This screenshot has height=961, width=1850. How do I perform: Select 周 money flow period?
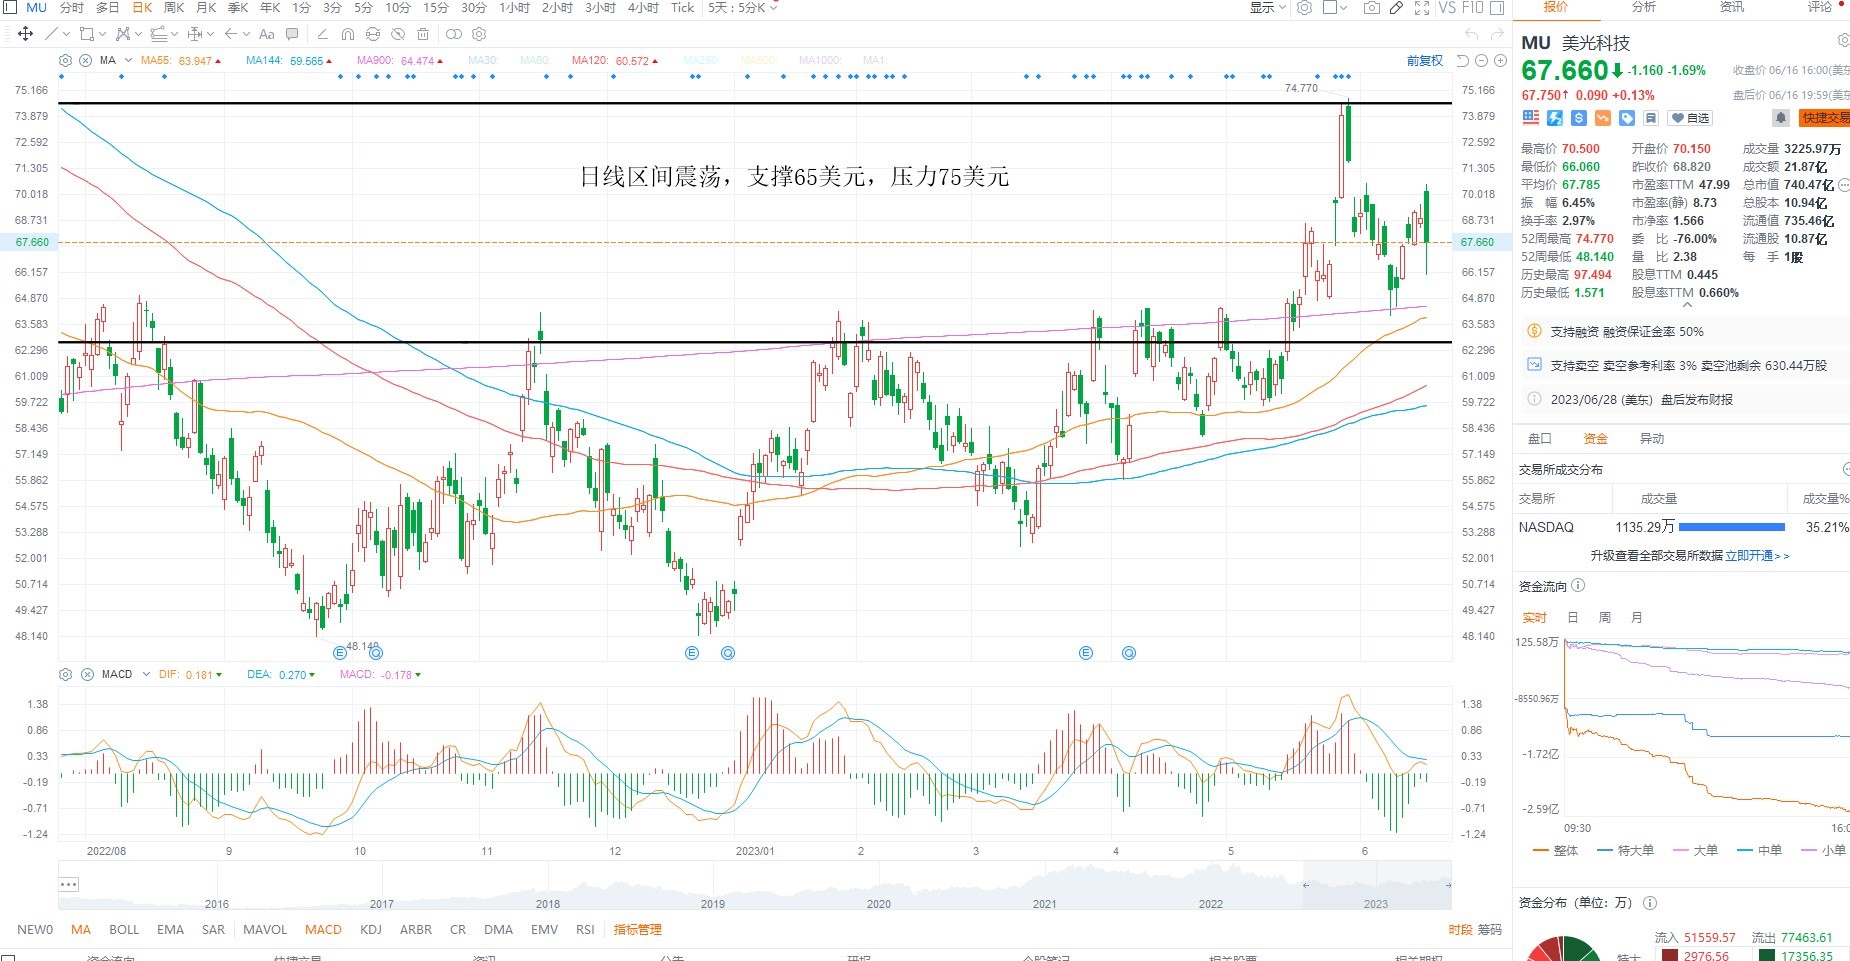point(1605,617)
